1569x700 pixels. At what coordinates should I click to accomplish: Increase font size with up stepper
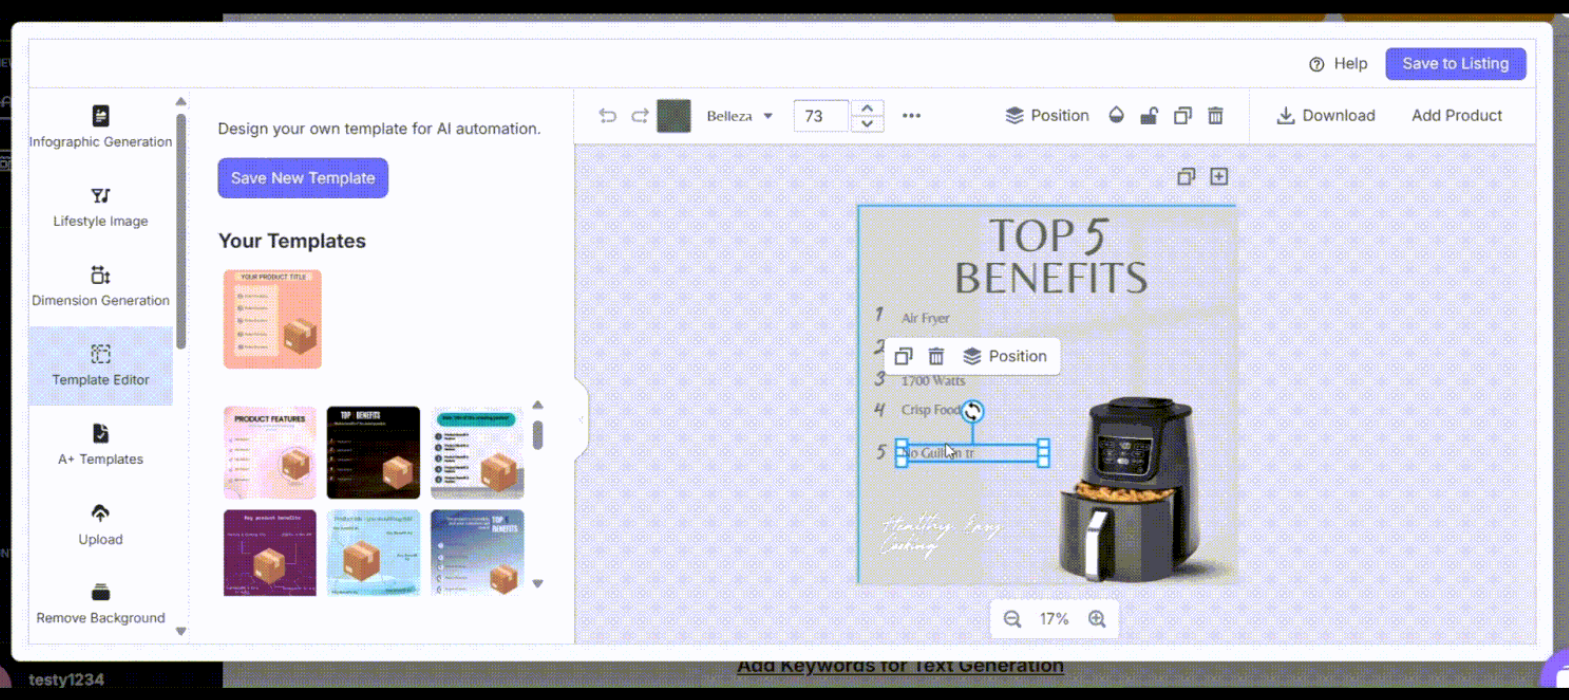(867, 108)
